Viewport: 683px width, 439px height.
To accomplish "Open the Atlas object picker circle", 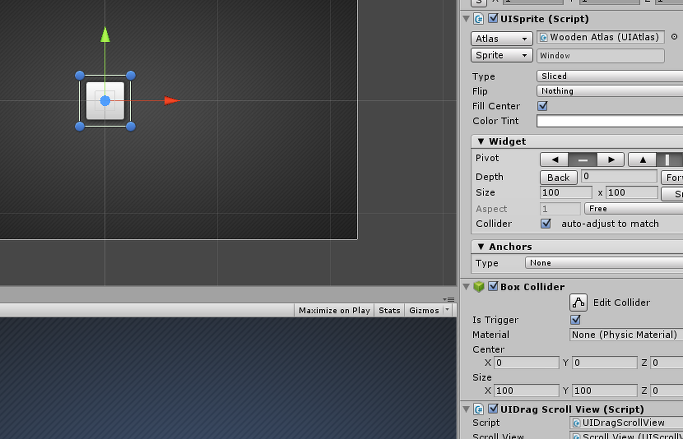I will [674, 37].
